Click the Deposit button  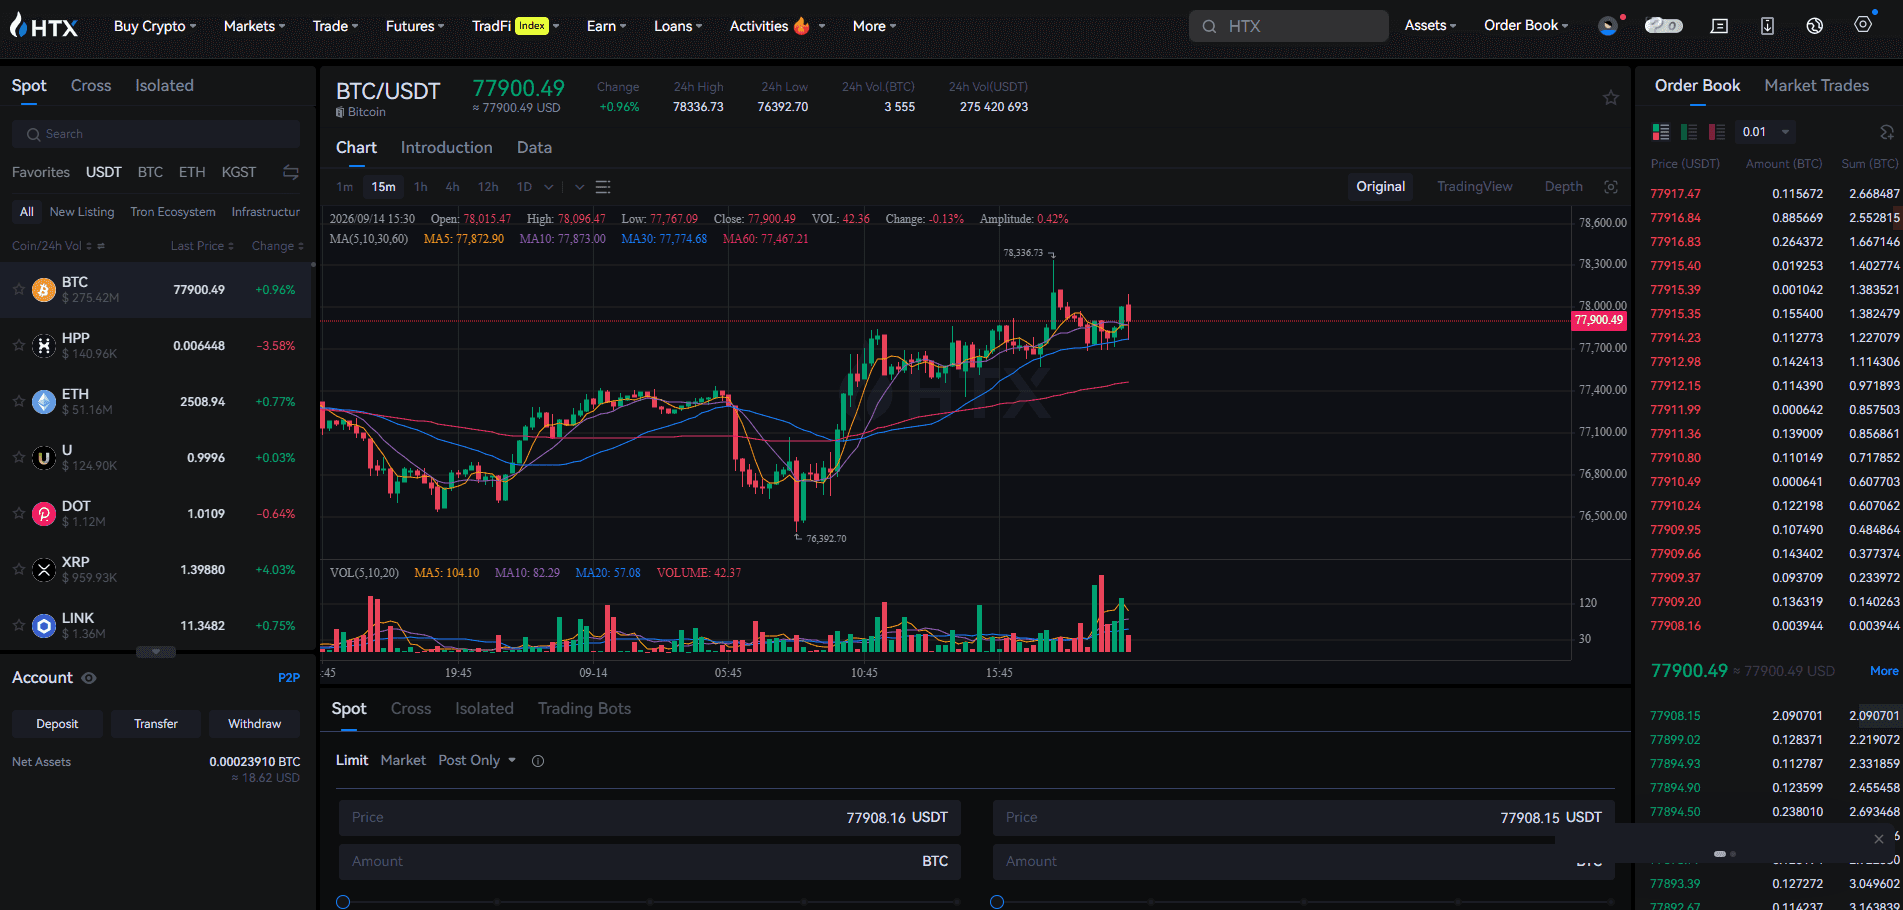[x=57, y=724]
